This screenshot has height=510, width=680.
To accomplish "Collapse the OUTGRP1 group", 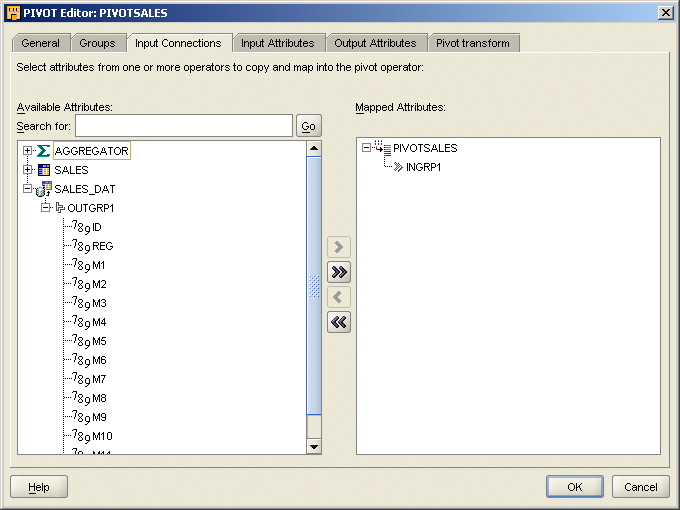I will click(46, 208).
